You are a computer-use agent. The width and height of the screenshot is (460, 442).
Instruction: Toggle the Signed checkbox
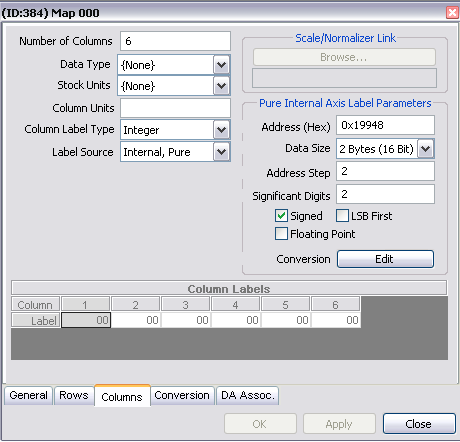[x=281, y=216]
